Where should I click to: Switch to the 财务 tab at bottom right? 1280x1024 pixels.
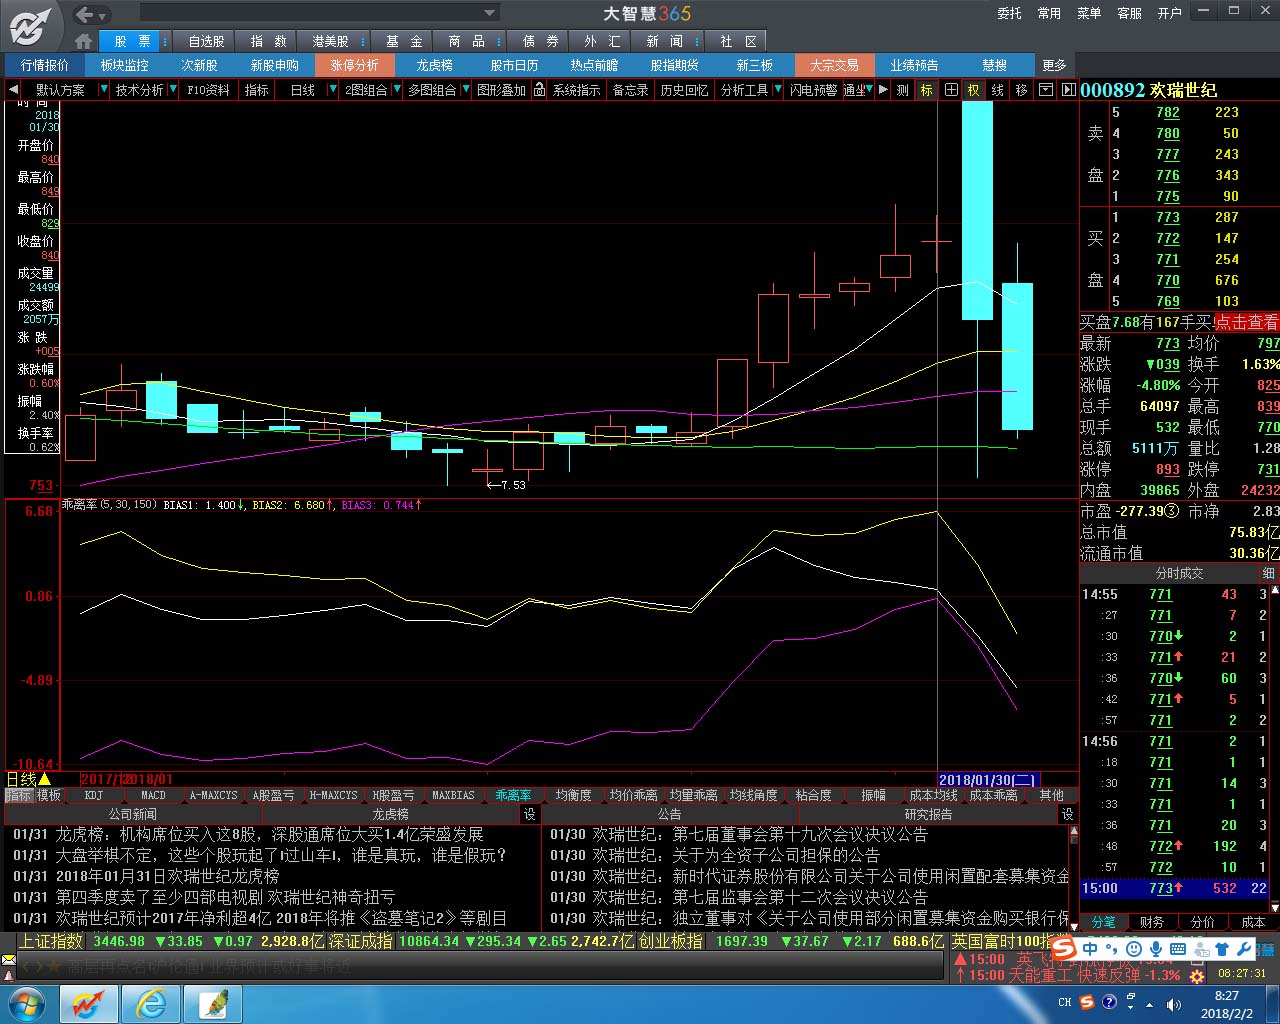coord(1152,922)
